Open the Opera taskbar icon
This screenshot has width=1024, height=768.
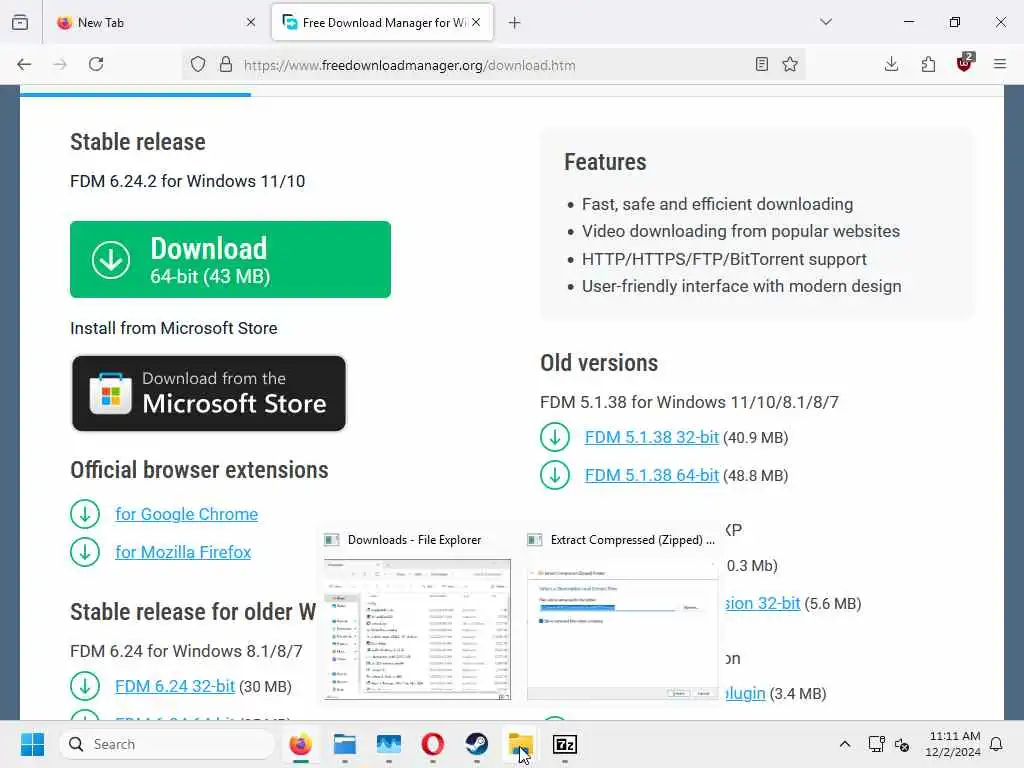pyautogui.click(x=433, y=744)
